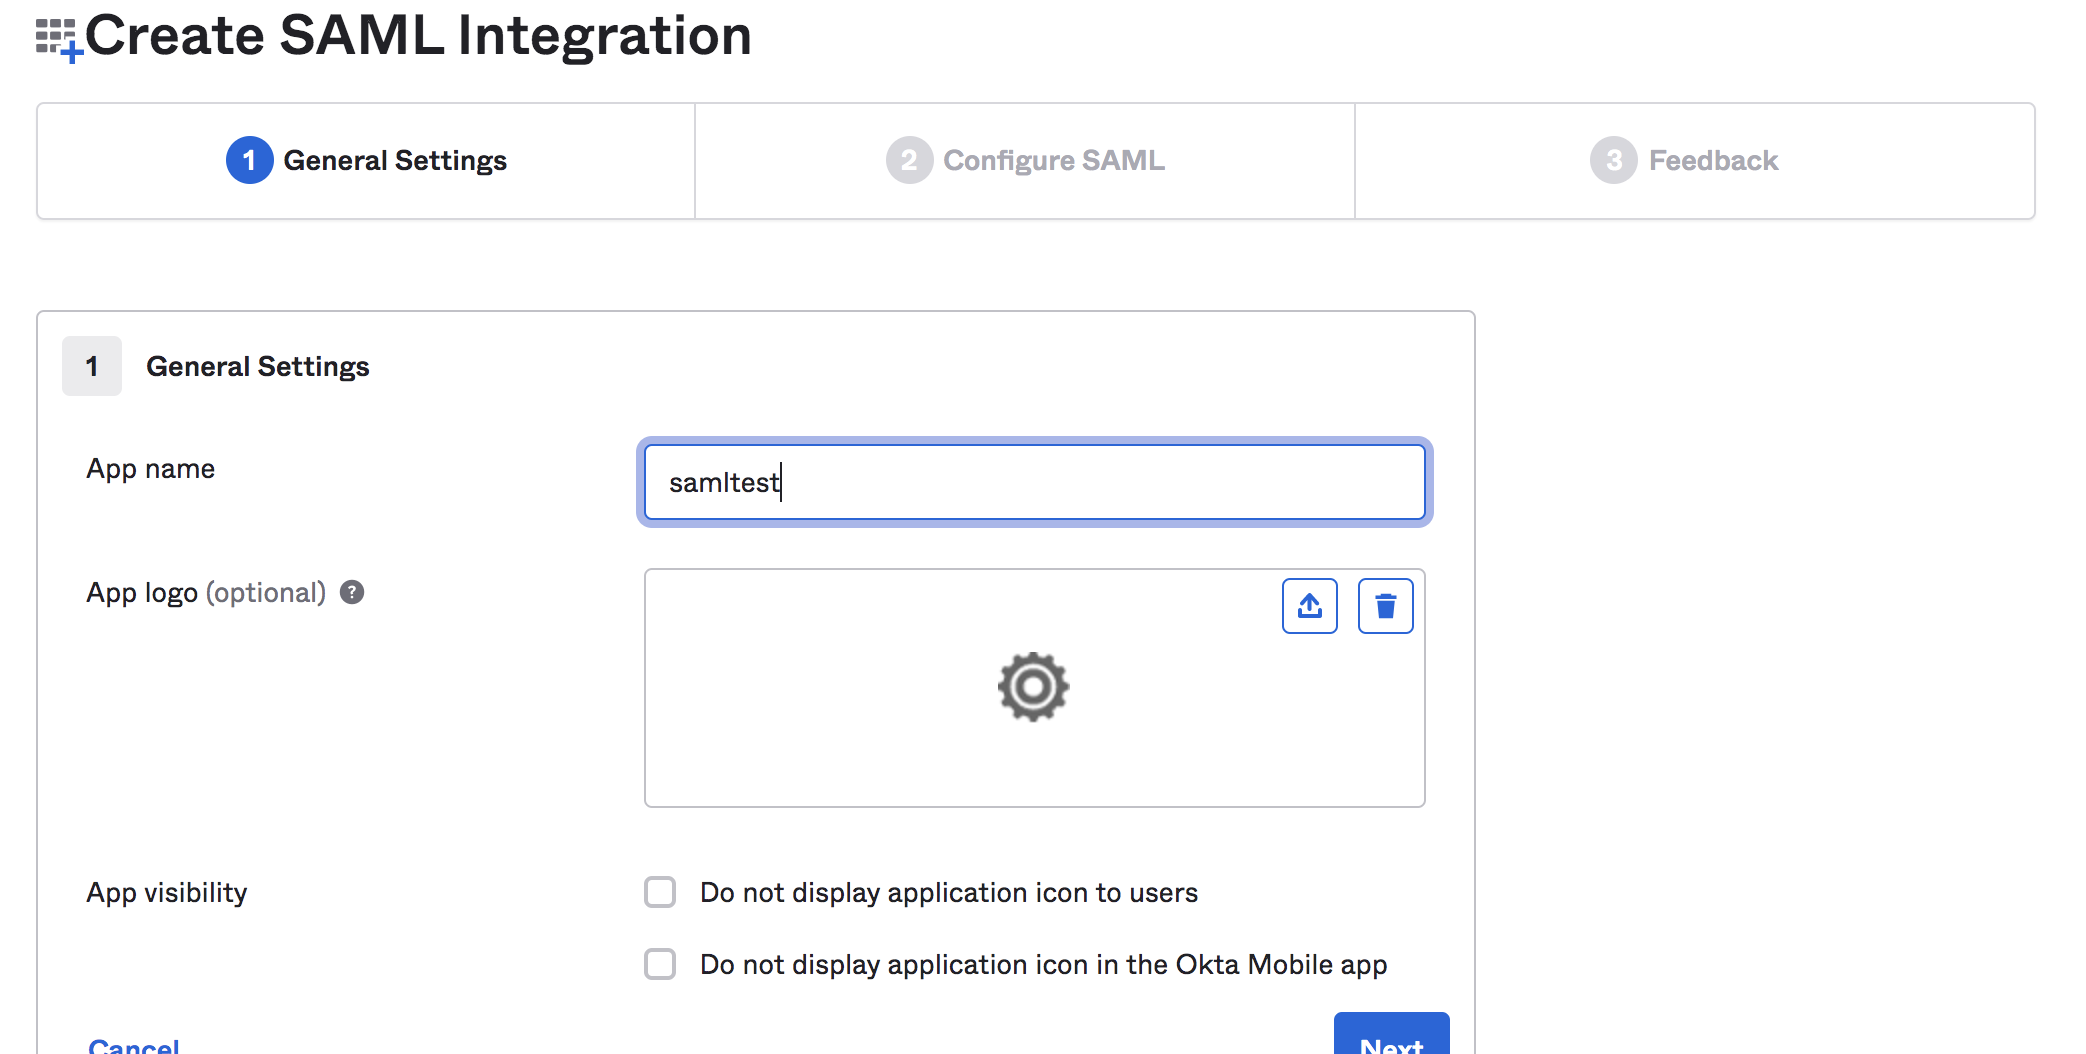Click the grey section 1 badge
2086x1054 pixels.
91,366
